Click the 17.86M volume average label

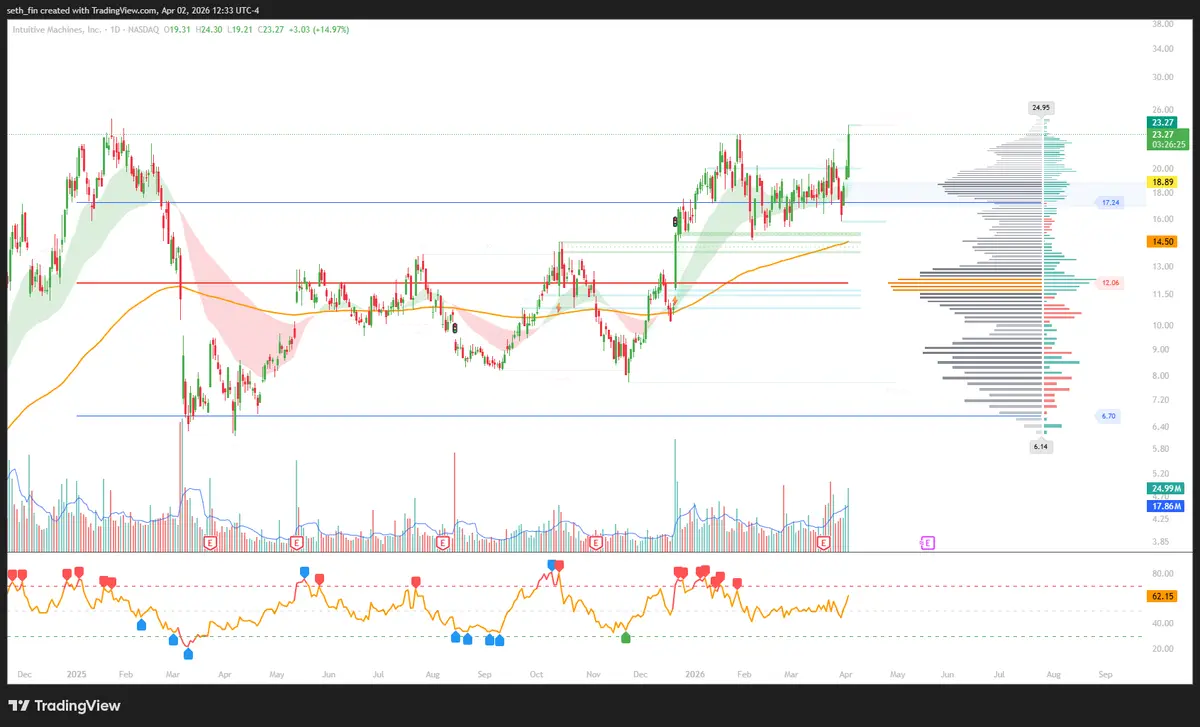point(1167,506)
